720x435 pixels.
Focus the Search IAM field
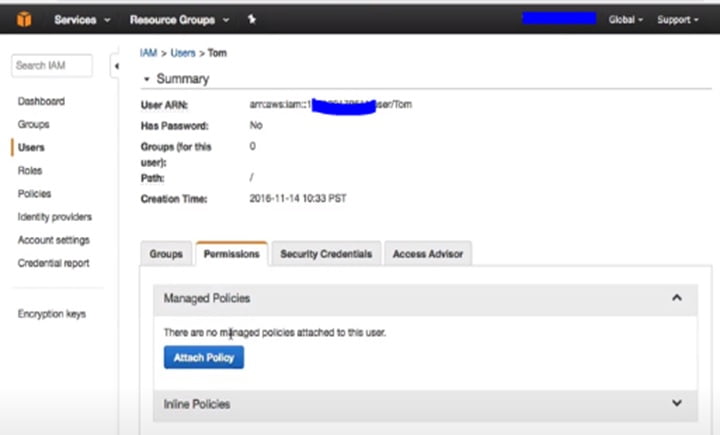pos(52,66)
